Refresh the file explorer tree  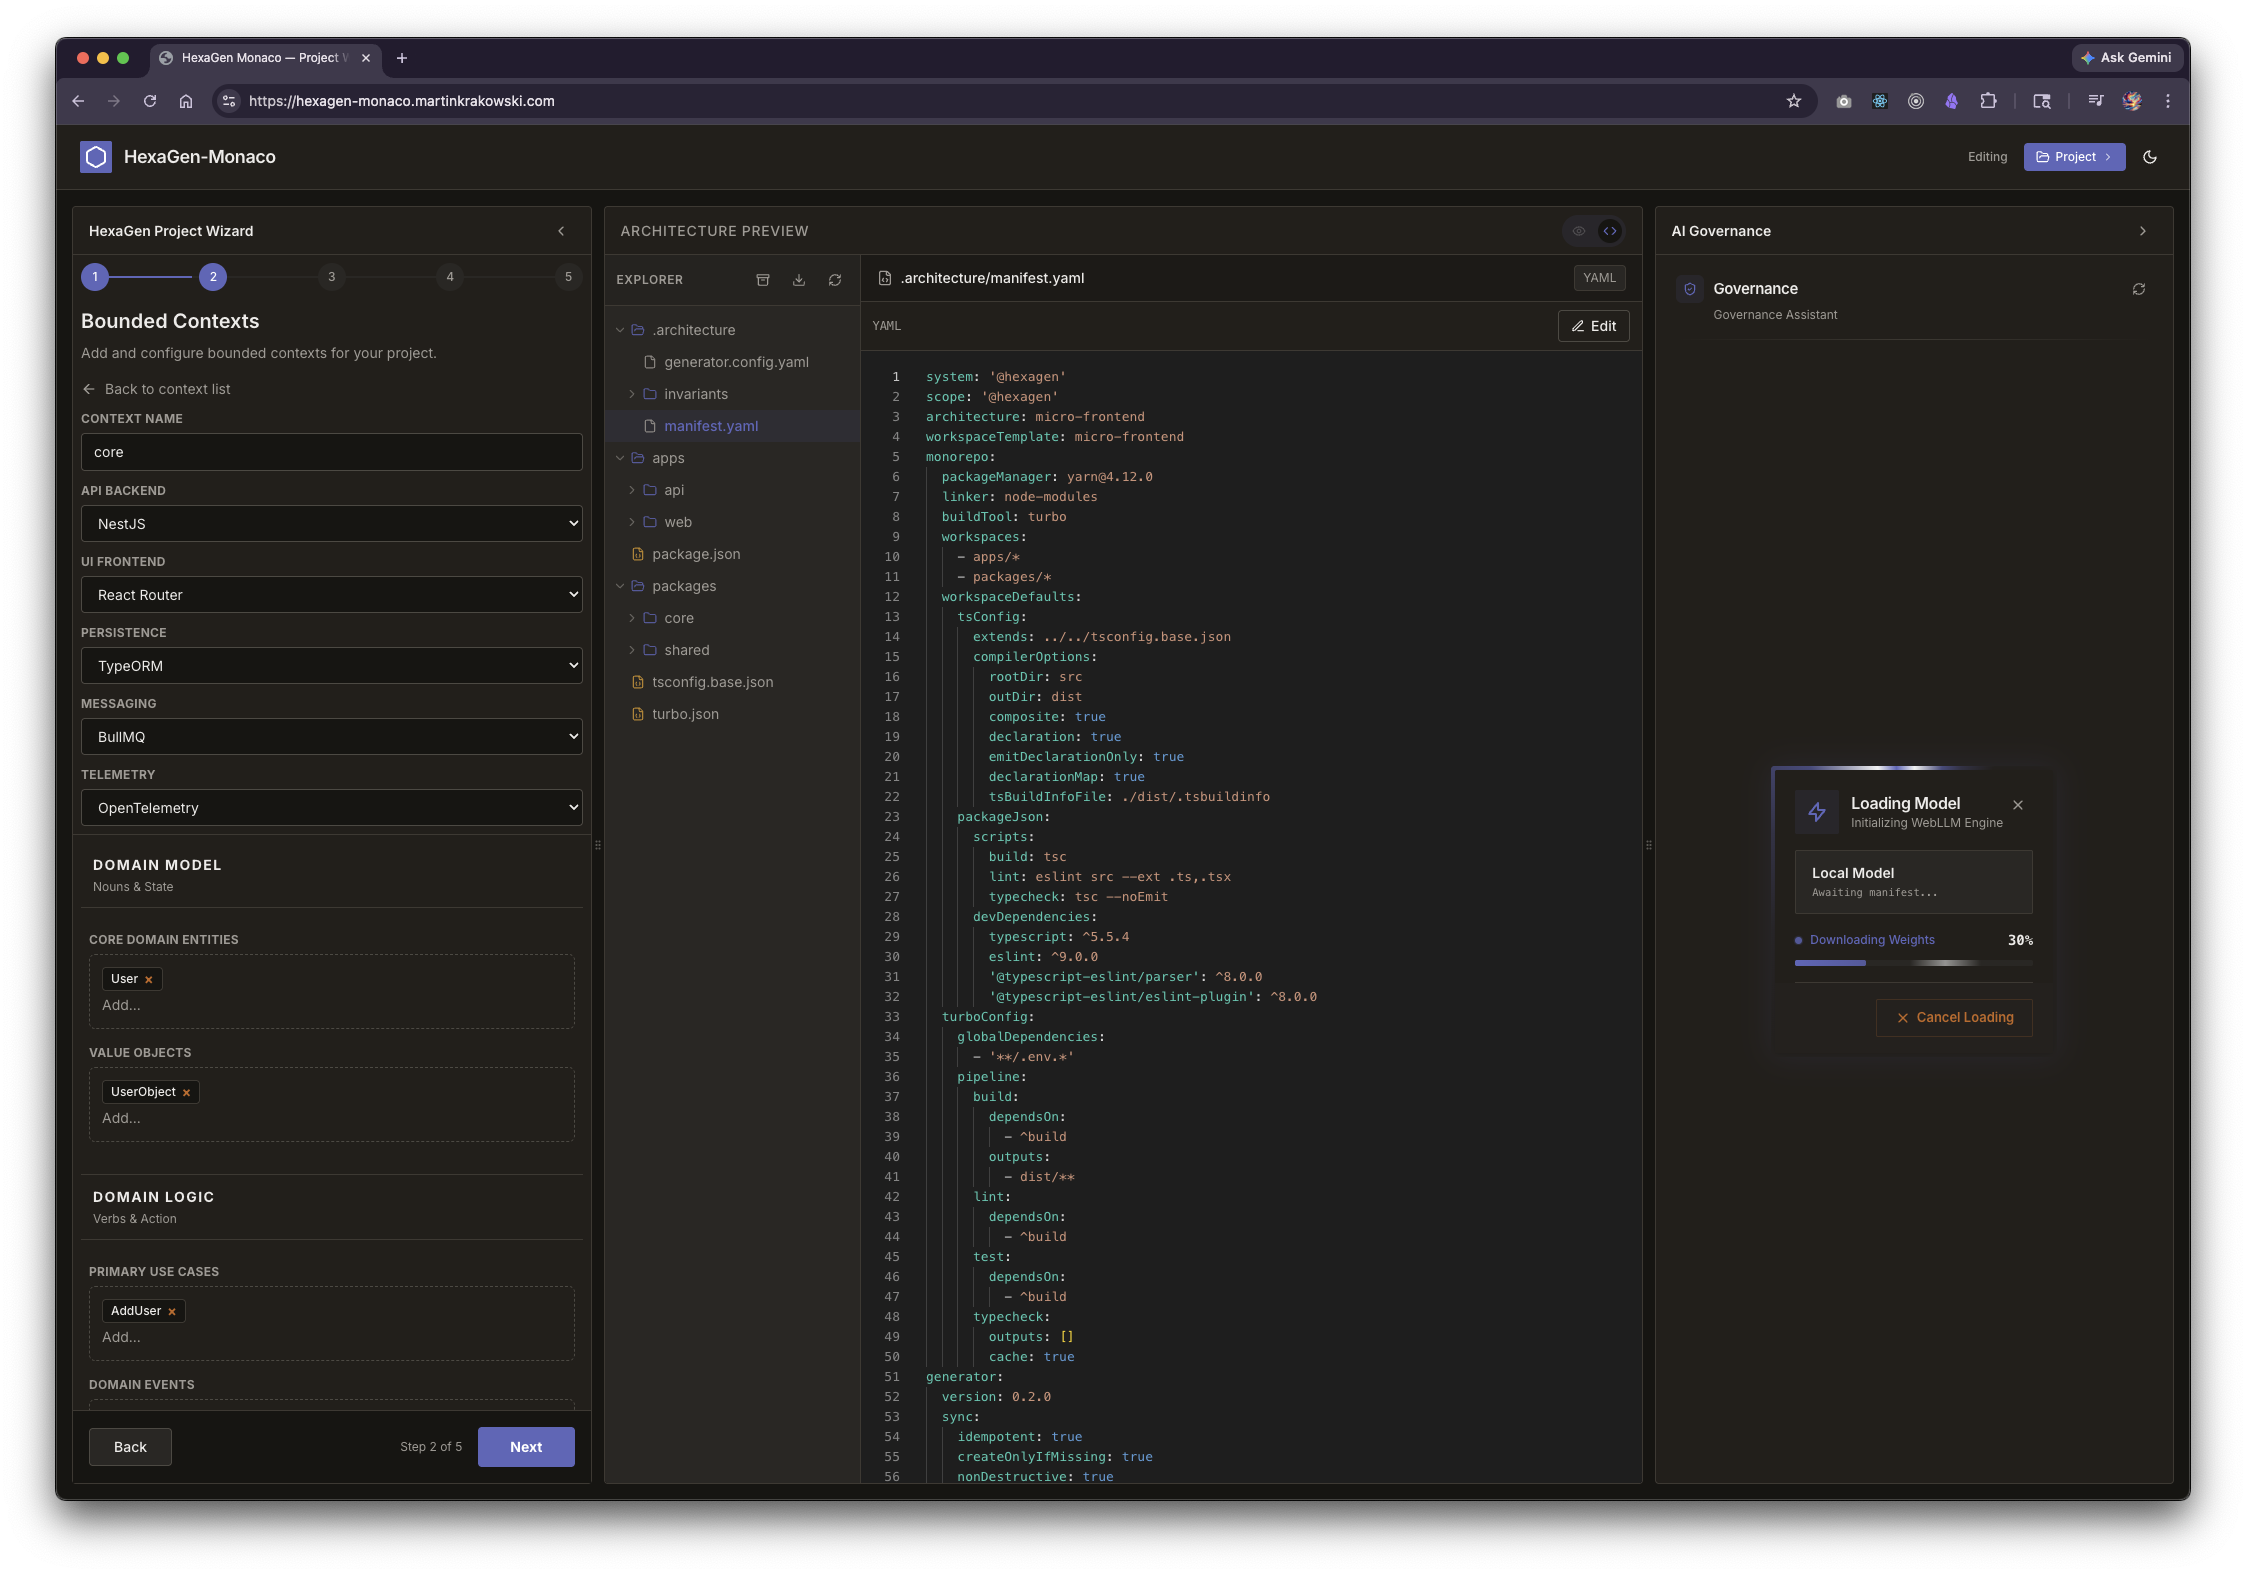[835, 280]
